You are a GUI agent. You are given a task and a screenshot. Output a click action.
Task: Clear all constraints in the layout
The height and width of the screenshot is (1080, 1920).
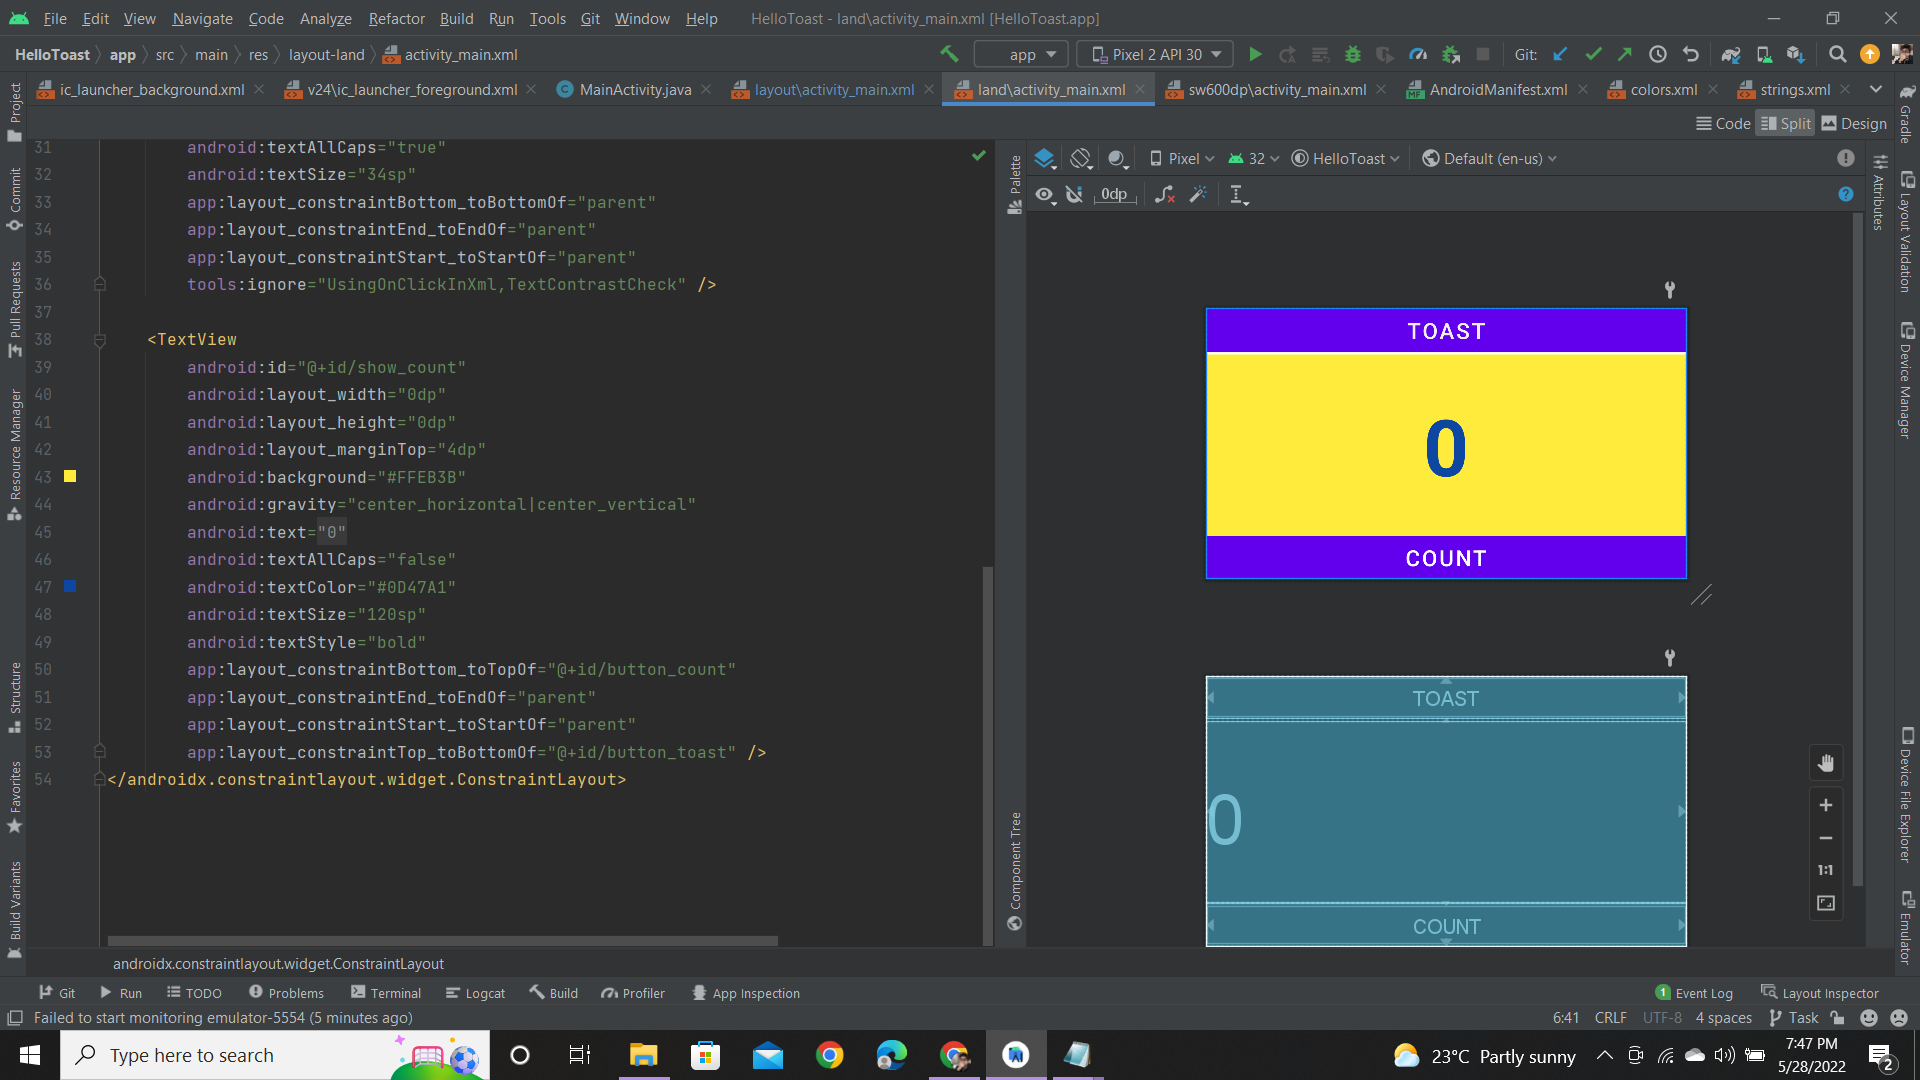coord(1164,194)
